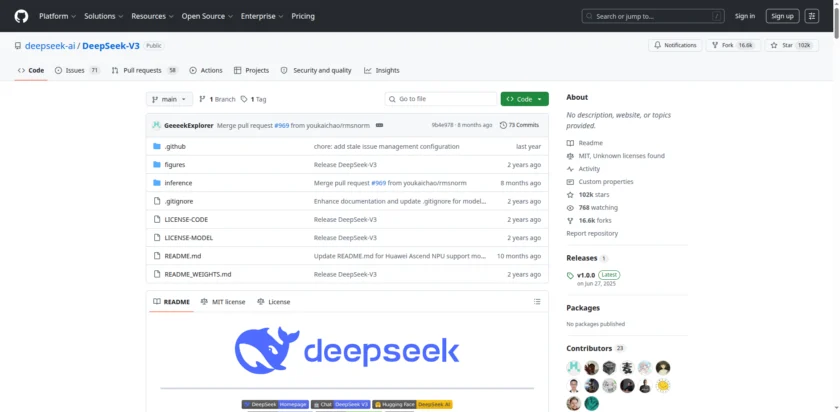Click the 73 Commits history icon

coord(503,125)
